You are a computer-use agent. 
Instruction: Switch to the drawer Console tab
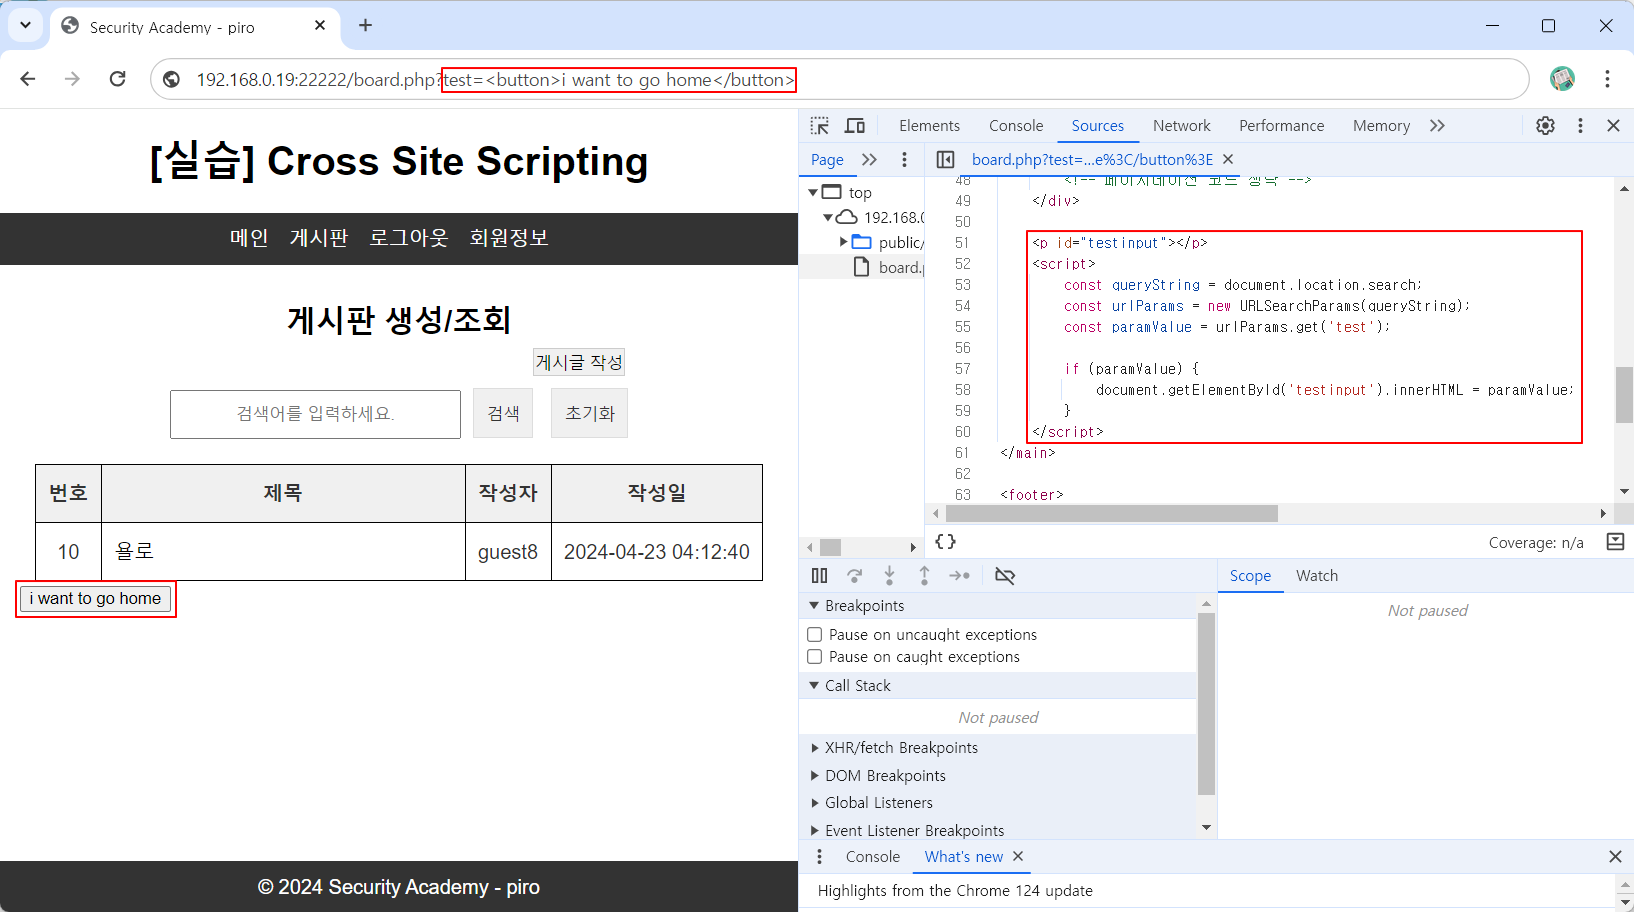point(873,857)
